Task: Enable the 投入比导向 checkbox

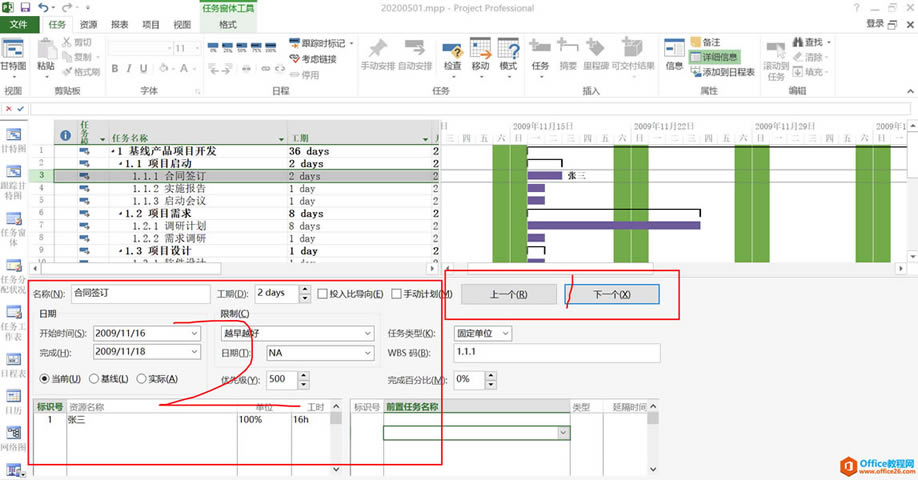Action: tap(322, 294)
